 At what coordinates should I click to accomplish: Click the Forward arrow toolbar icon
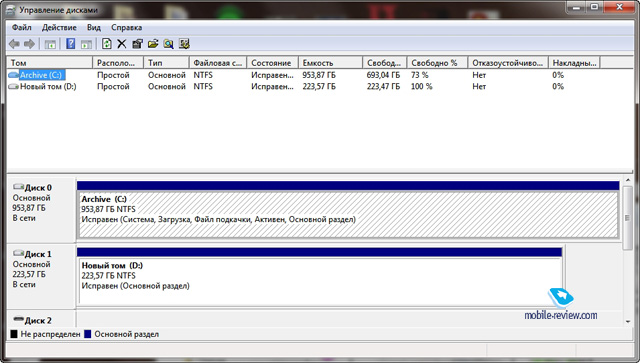tap(29, 44)
